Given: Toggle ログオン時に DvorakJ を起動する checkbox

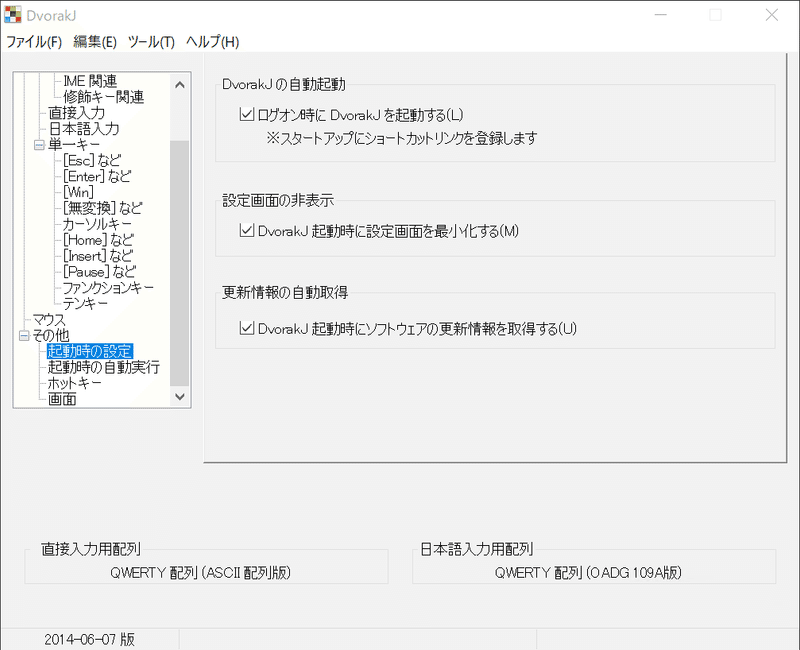Looking at the screenshot, I should coord(246,114).
